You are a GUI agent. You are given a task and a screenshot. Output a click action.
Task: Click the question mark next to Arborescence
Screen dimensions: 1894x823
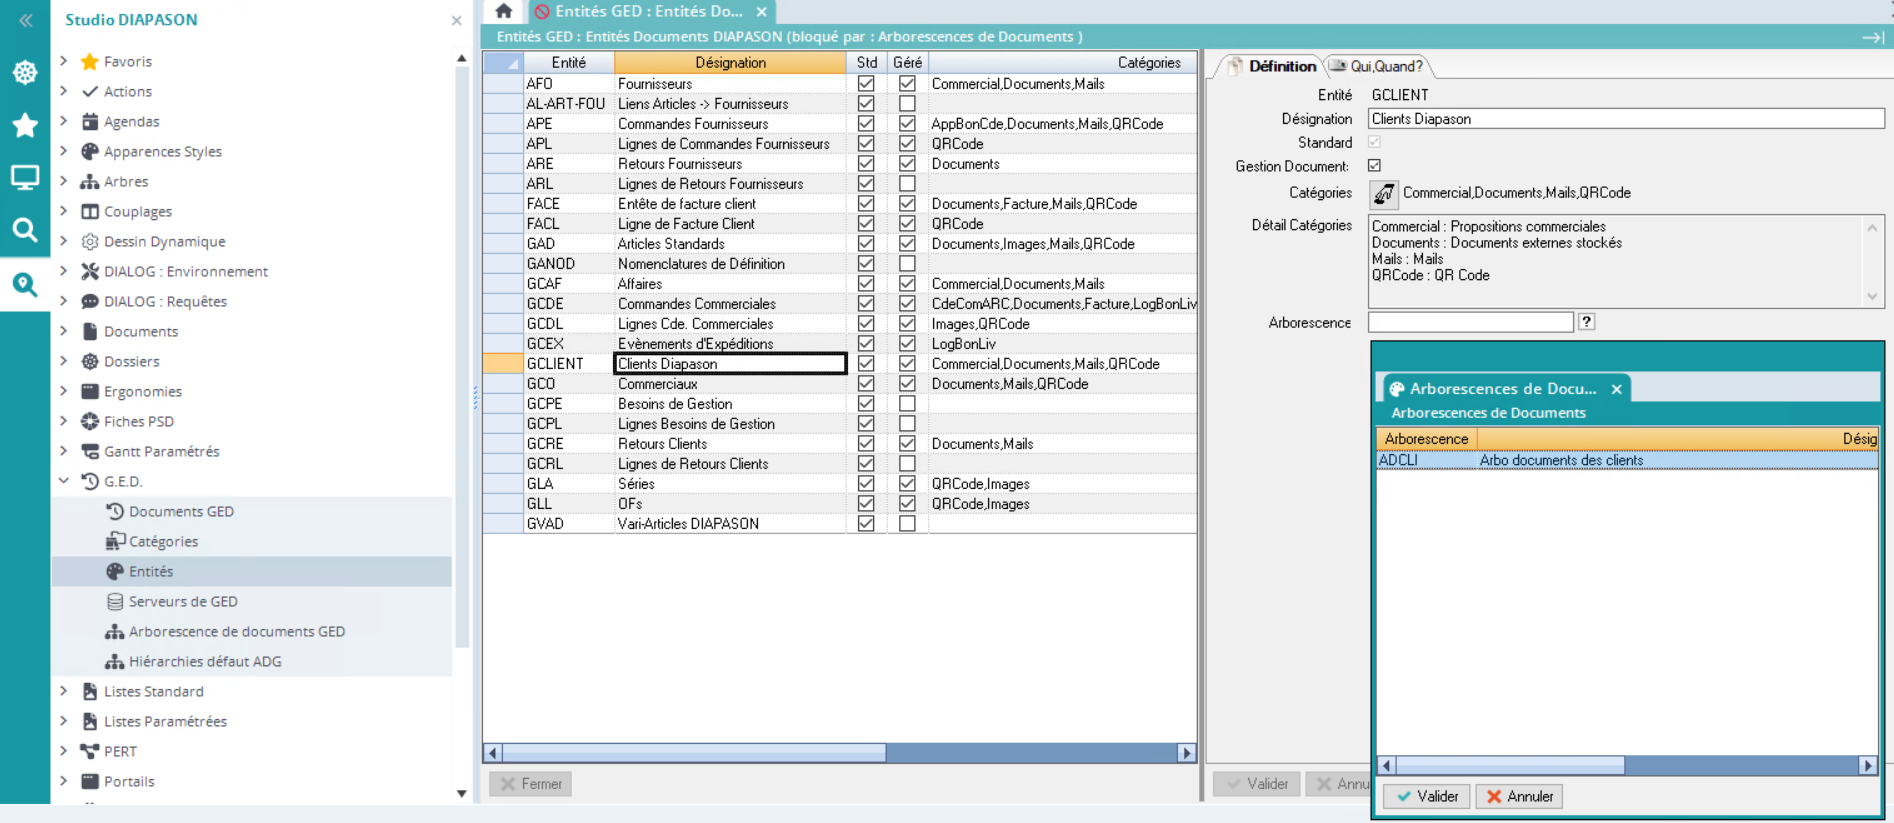1587,322
